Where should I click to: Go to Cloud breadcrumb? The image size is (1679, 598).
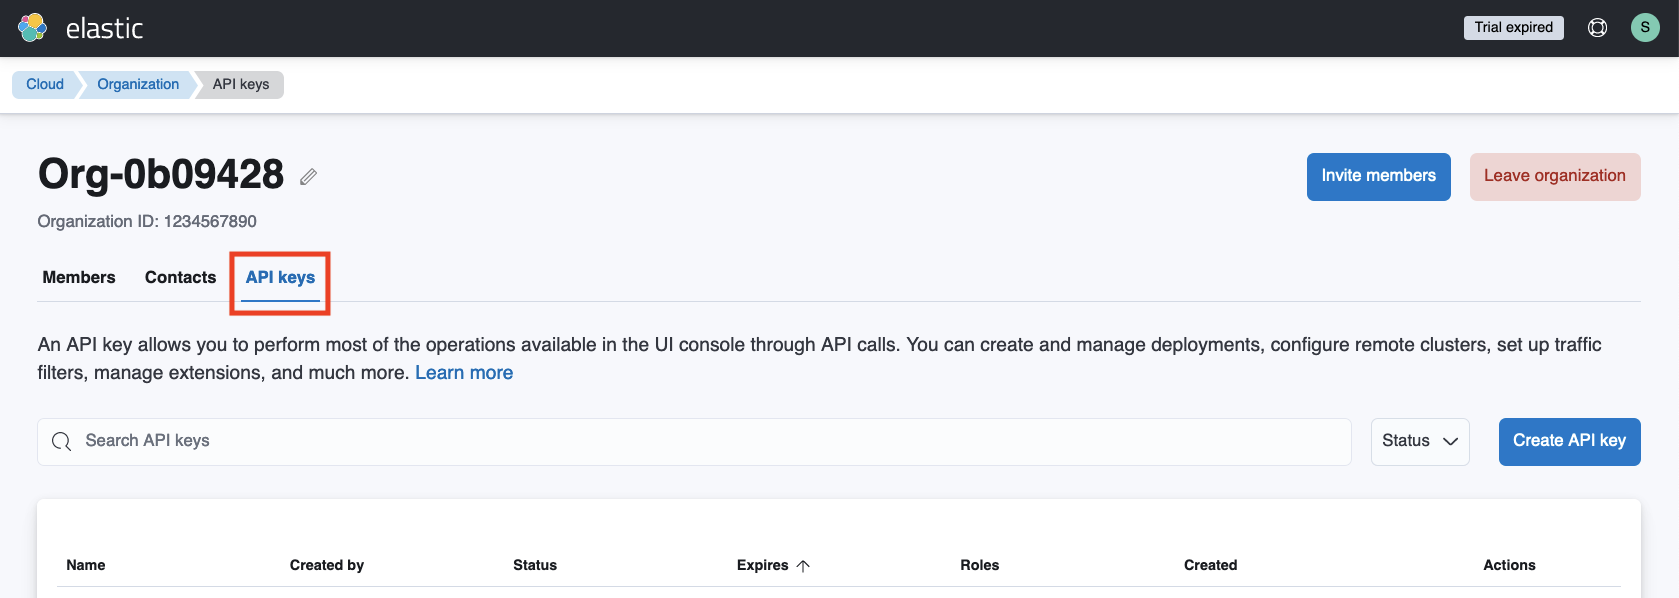(45, 84)
